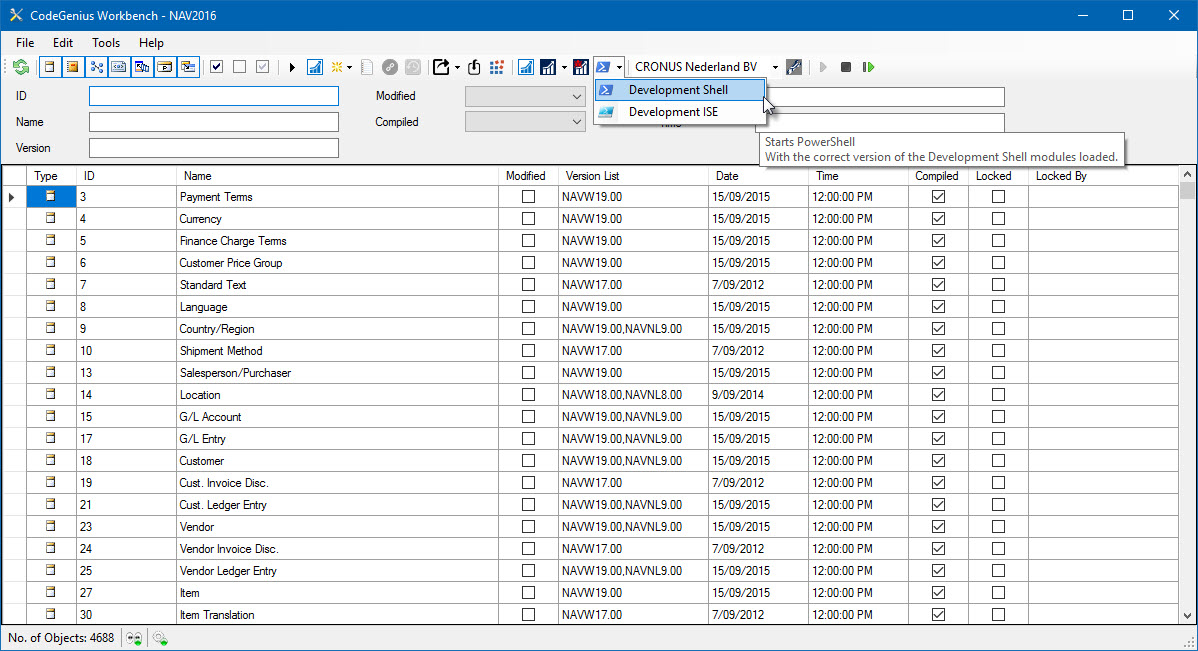Toggle dropdown arrow beside PowerShell icon
The width and height of the screenshot is (1198, 651).
pyautogui.click(x=619, y=67)
